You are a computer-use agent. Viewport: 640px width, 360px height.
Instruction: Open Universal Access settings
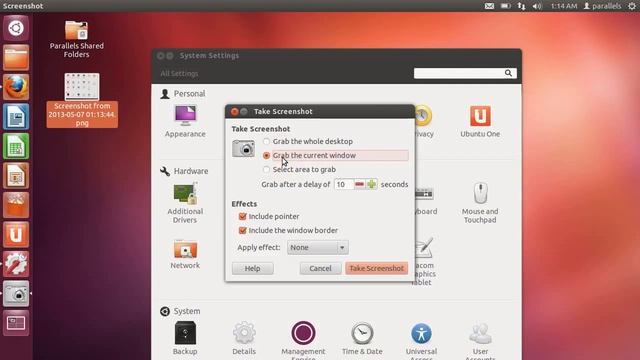point(421,340)
